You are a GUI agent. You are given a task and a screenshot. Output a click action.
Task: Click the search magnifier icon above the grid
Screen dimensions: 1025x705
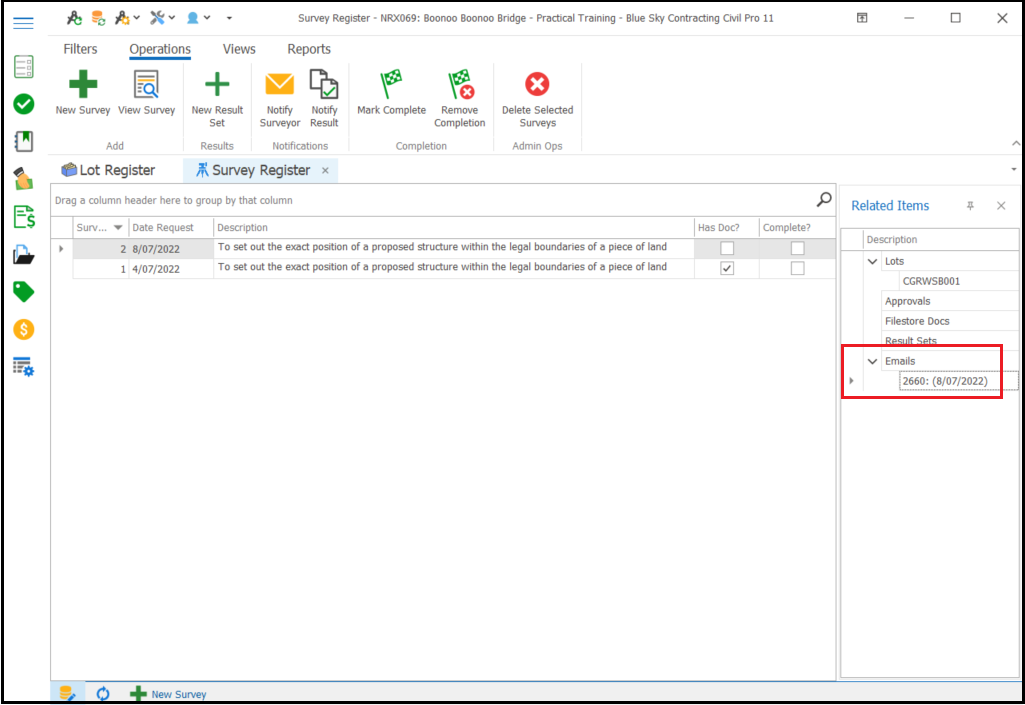[824, 200]
